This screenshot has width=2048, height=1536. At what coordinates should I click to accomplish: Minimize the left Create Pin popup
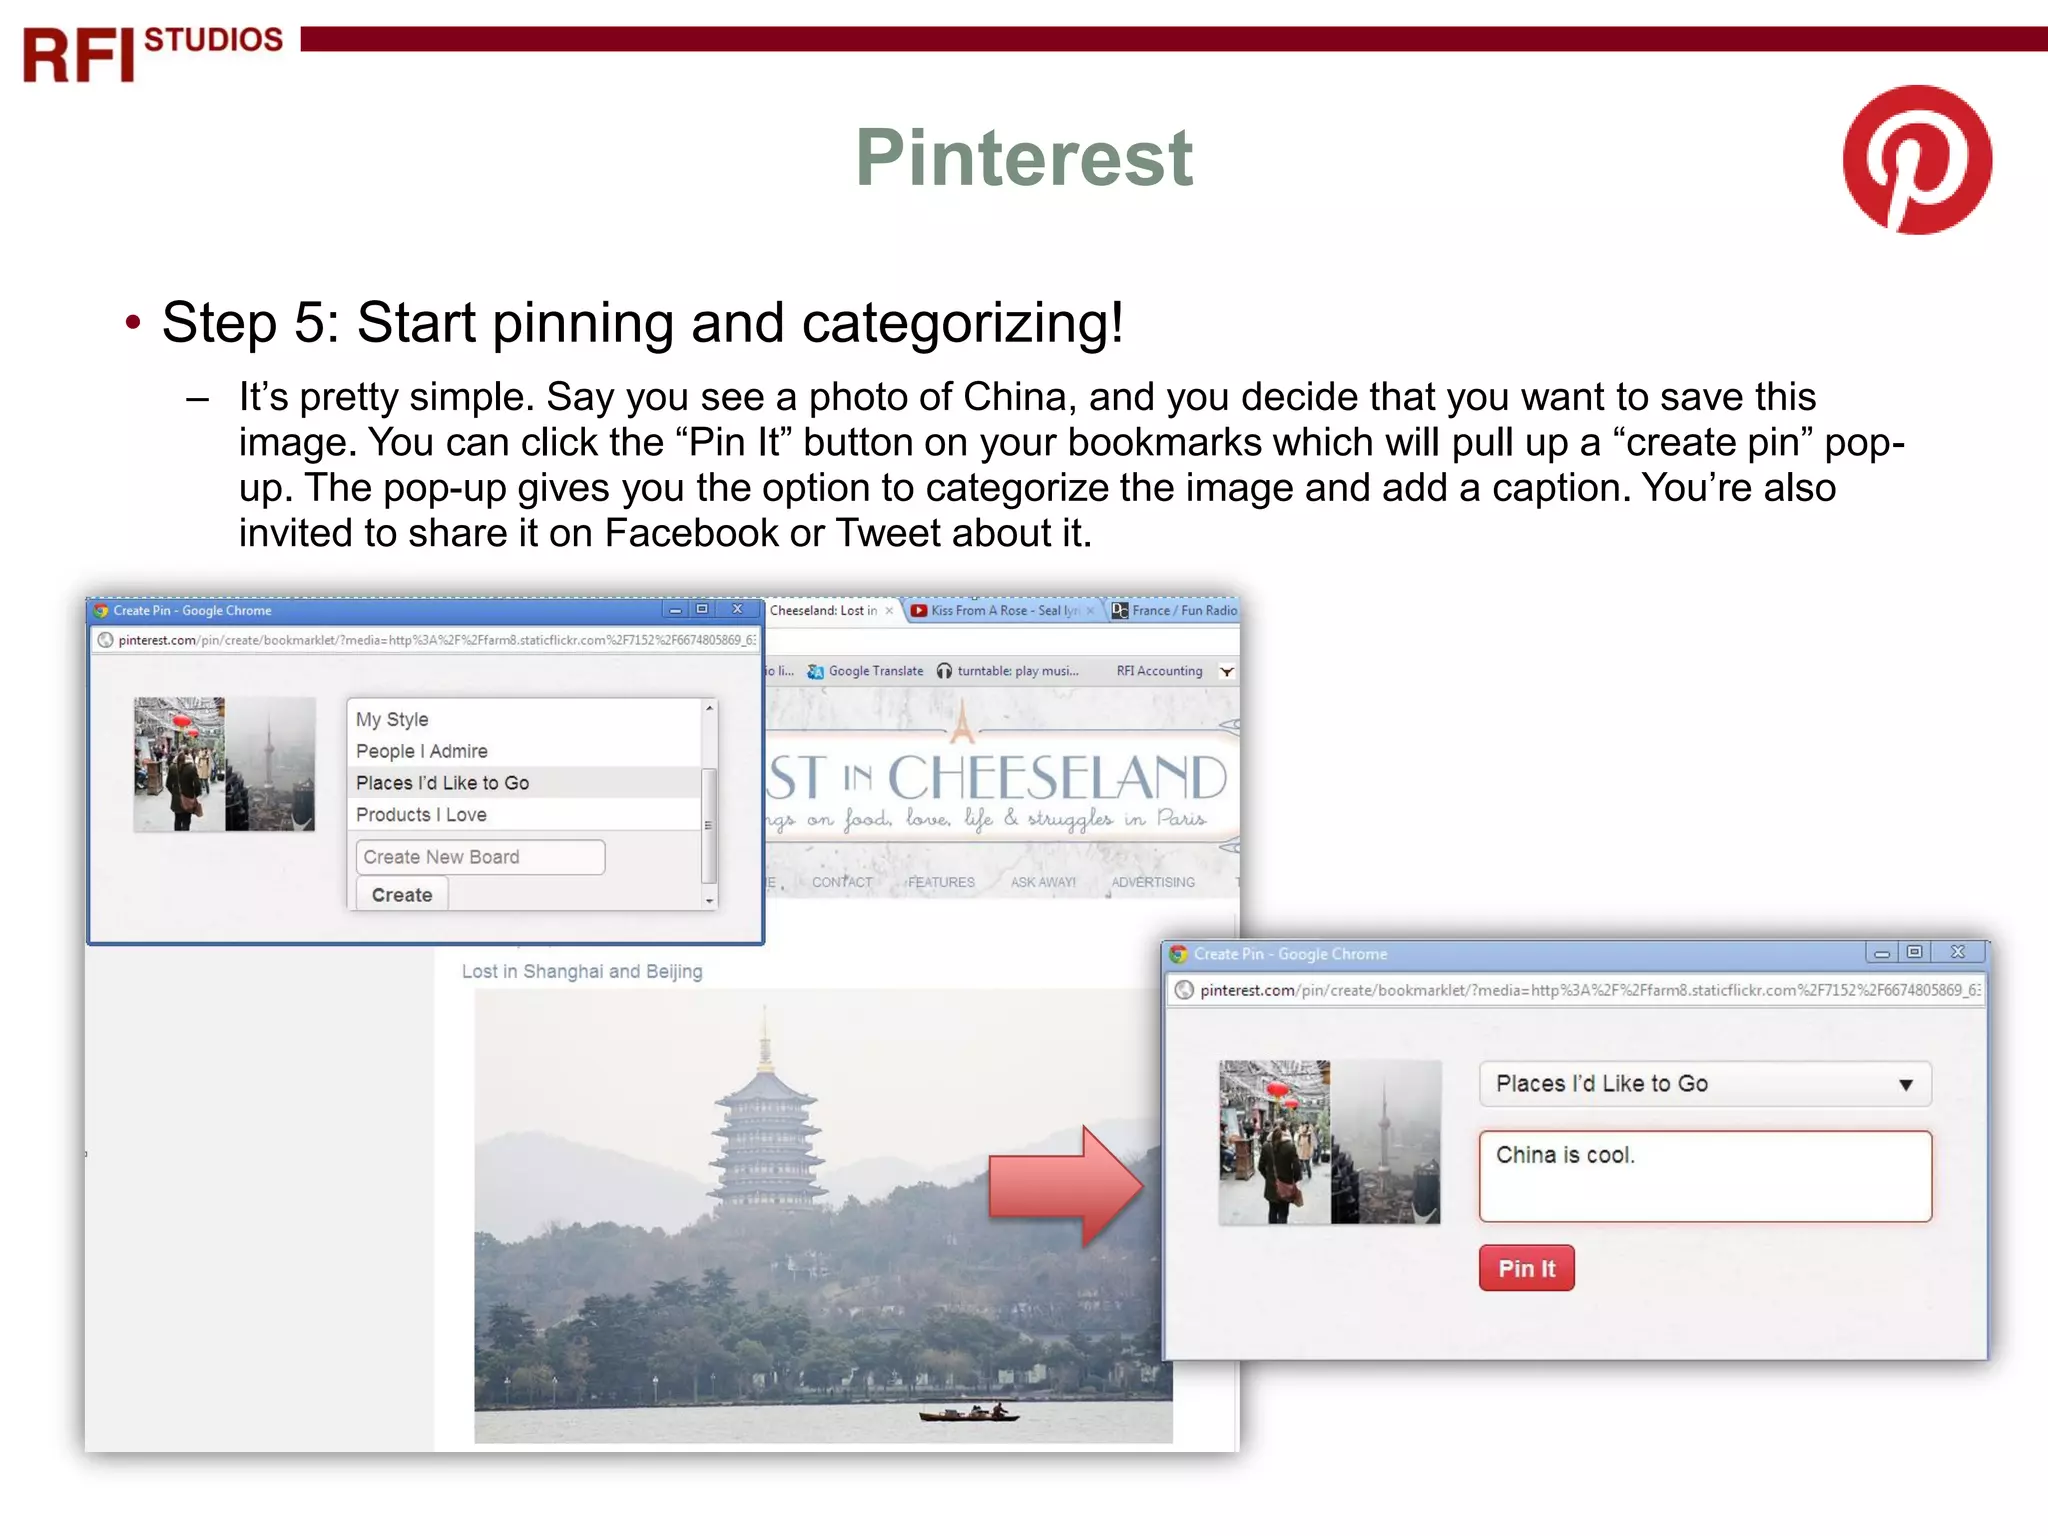(675, 609)
